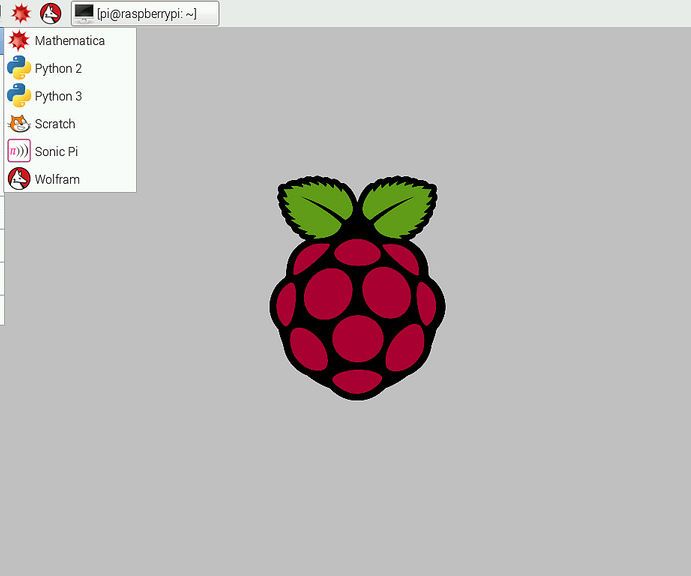The width and height of the screenshot is (691, 576).
Task: Select Python 2 menu entry
Action: [70, 68]
